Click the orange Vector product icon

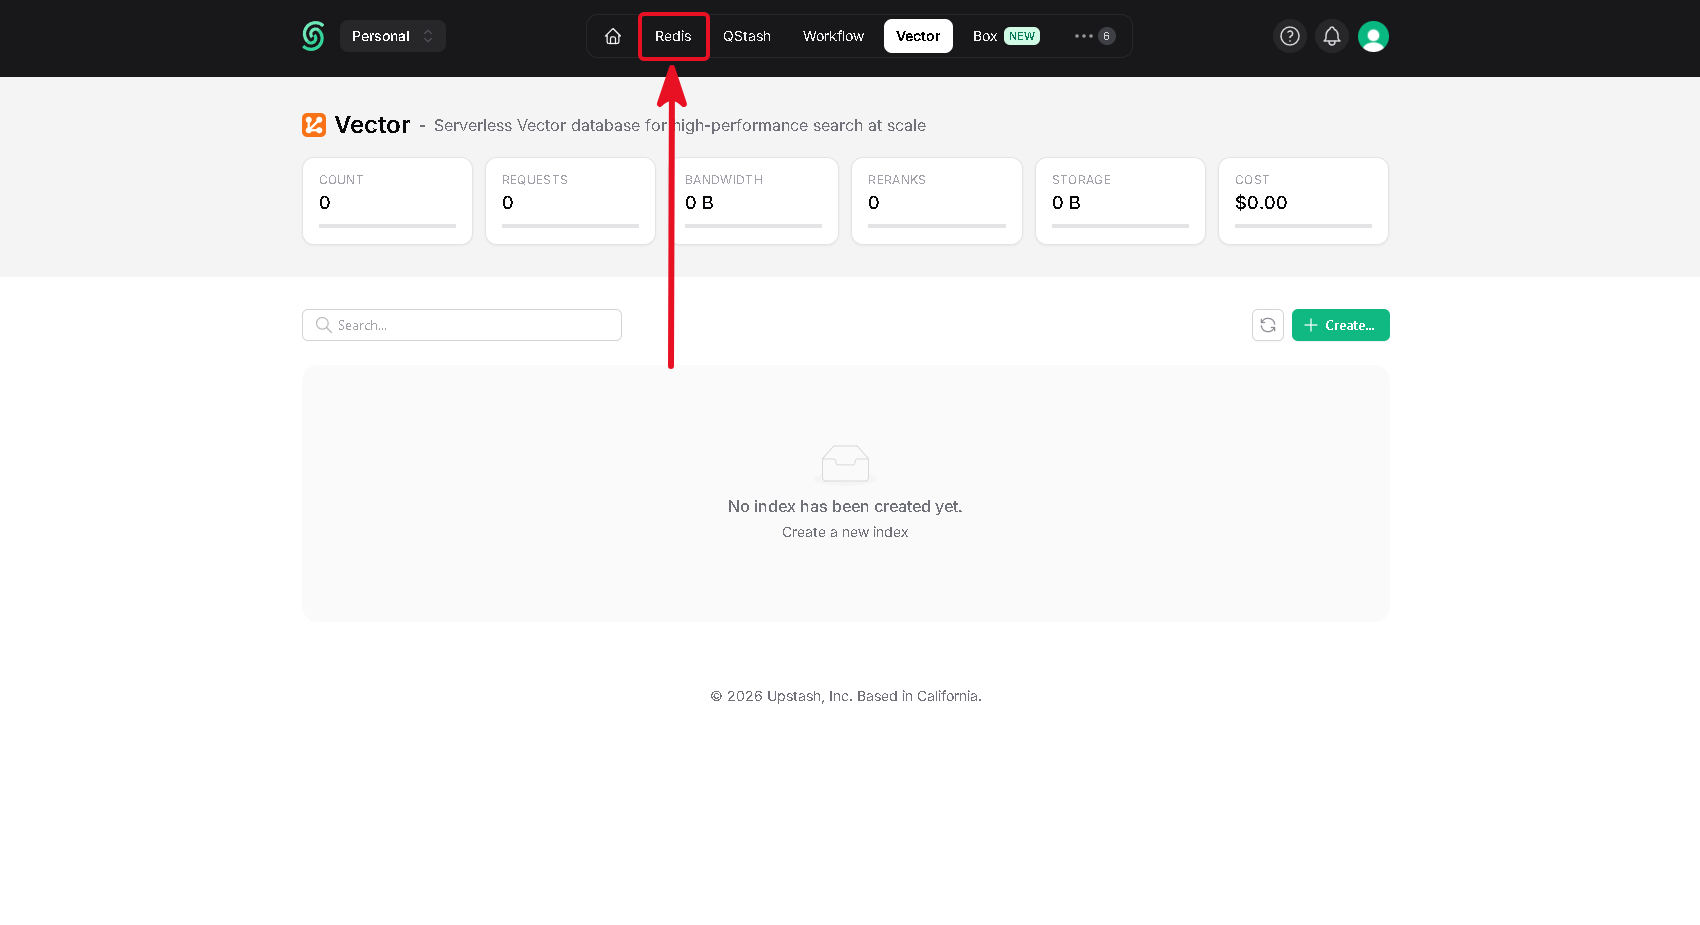click(x=314, y=125)
